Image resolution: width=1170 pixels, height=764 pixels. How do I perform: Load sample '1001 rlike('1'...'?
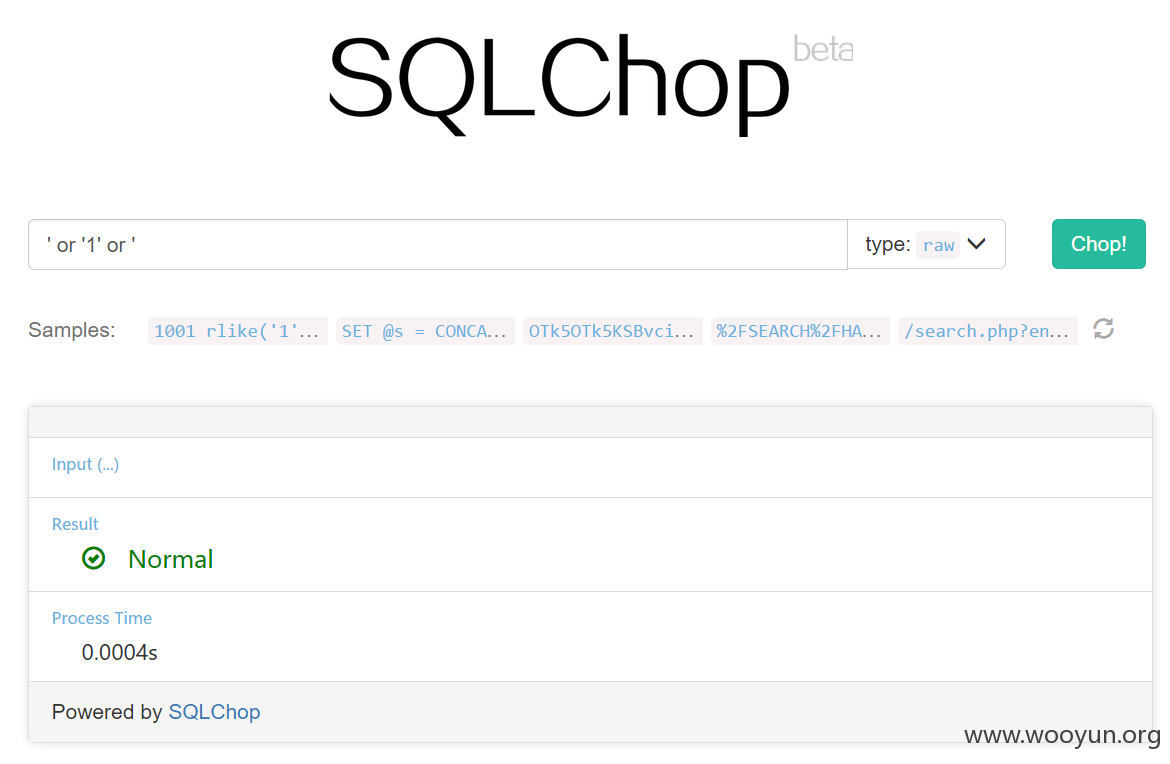click(x=237, y=331)
